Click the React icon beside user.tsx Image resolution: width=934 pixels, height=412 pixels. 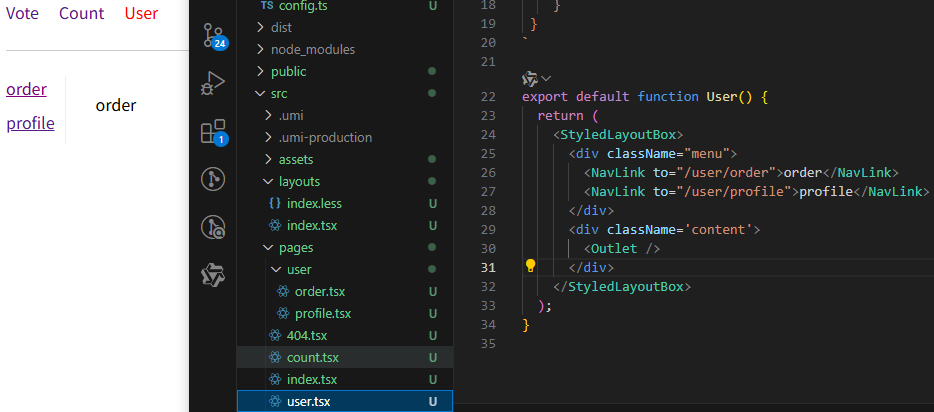pyautogui.click(x=275, y=401)
